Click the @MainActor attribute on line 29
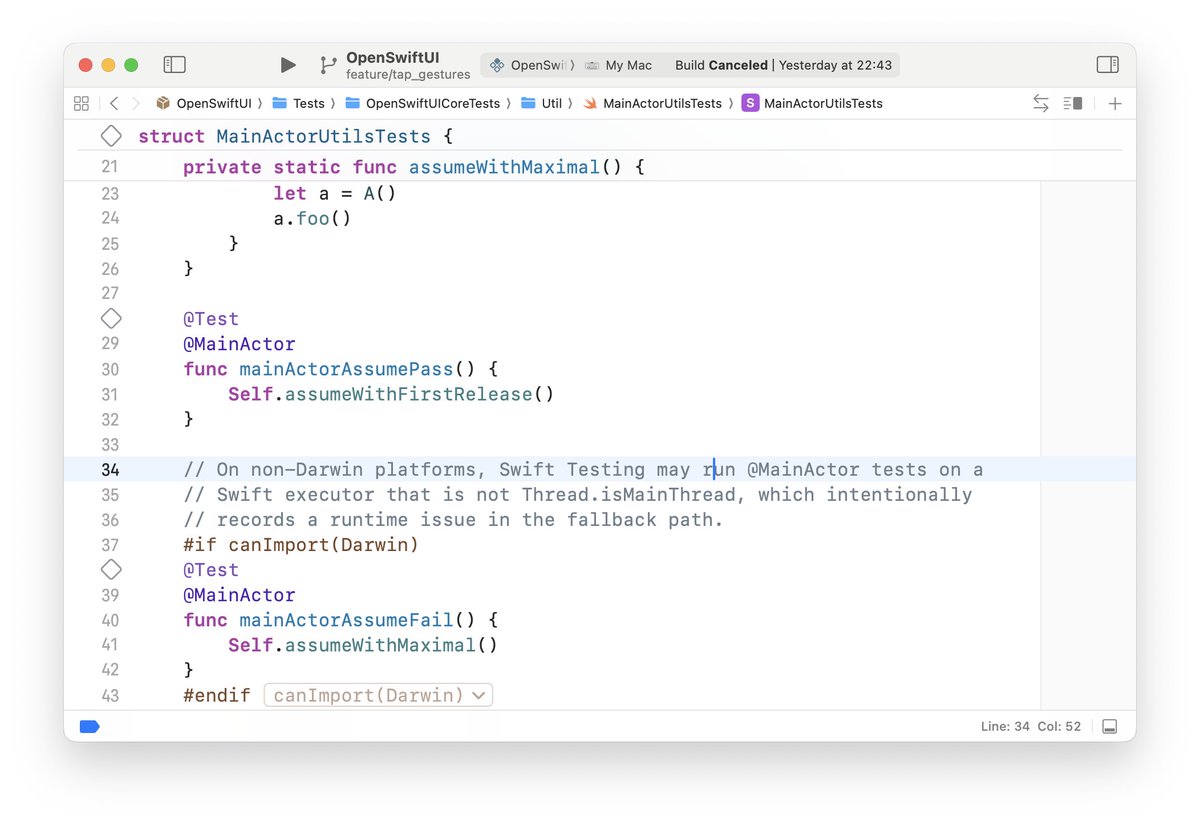 point(239,344)
